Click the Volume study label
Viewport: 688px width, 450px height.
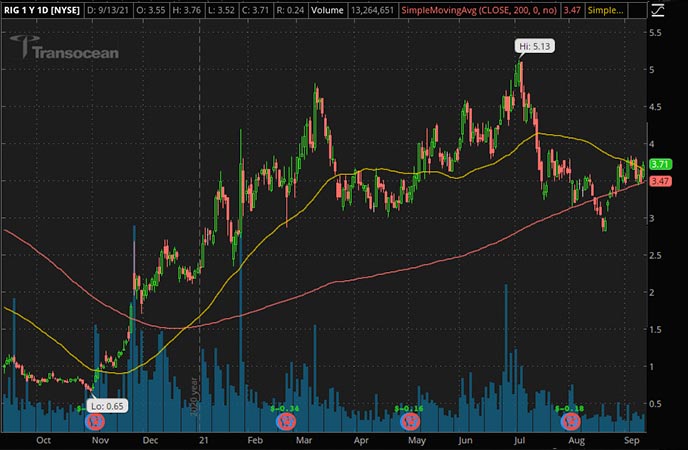tap(327, 10)
